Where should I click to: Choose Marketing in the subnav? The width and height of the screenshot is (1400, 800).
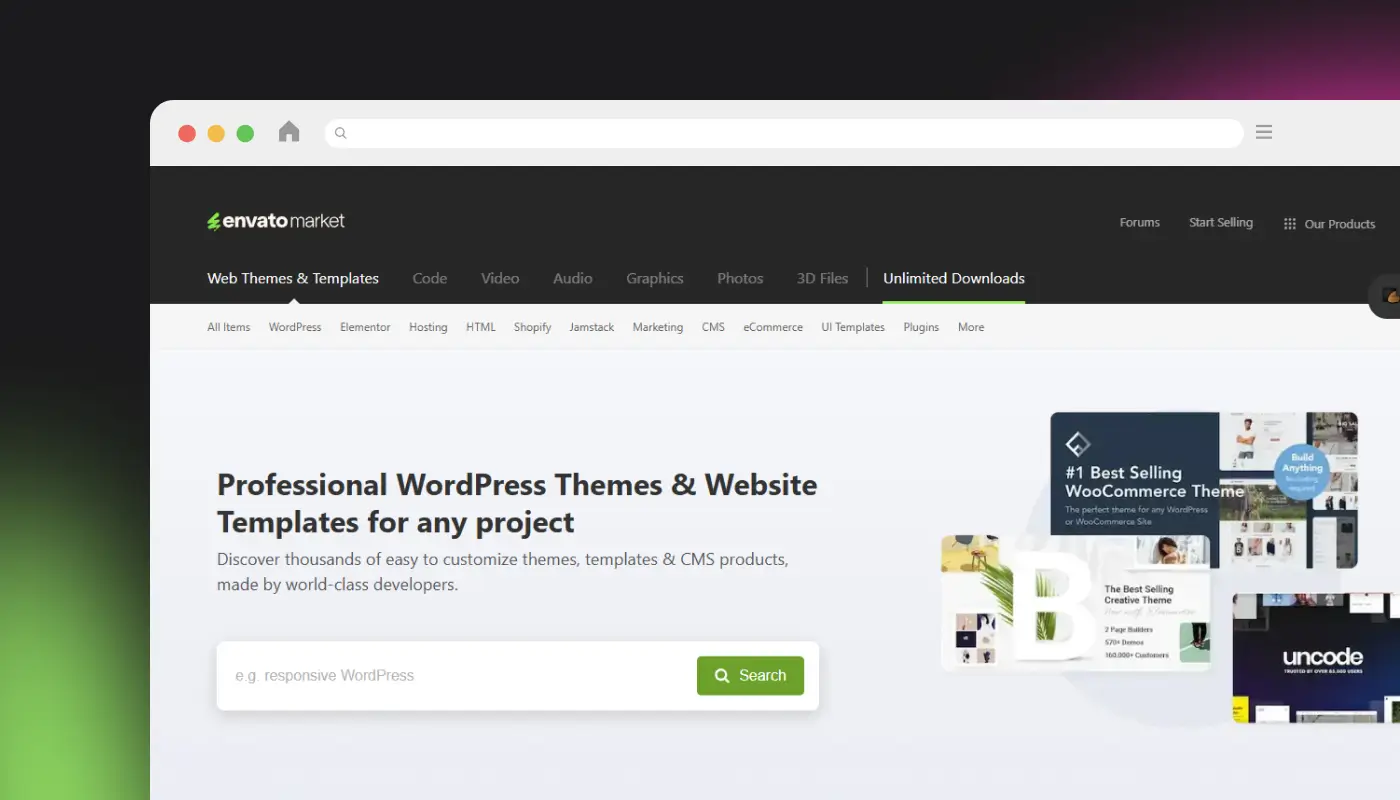(658, 327)
